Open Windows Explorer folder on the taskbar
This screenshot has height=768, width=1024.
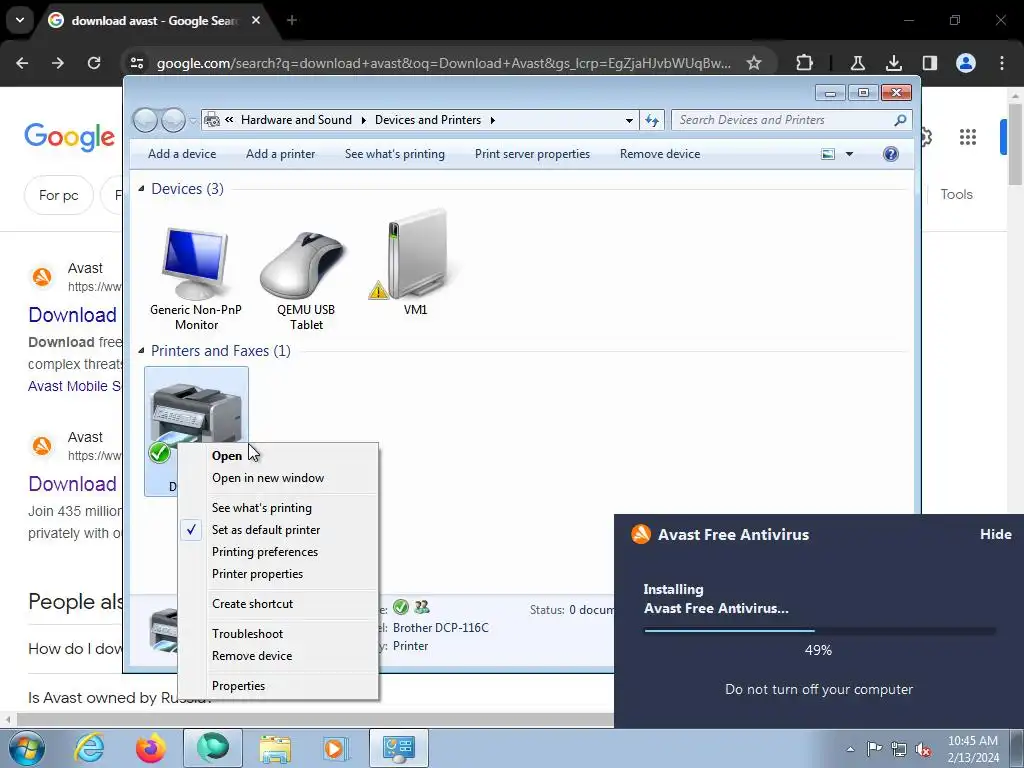[275, 748]
